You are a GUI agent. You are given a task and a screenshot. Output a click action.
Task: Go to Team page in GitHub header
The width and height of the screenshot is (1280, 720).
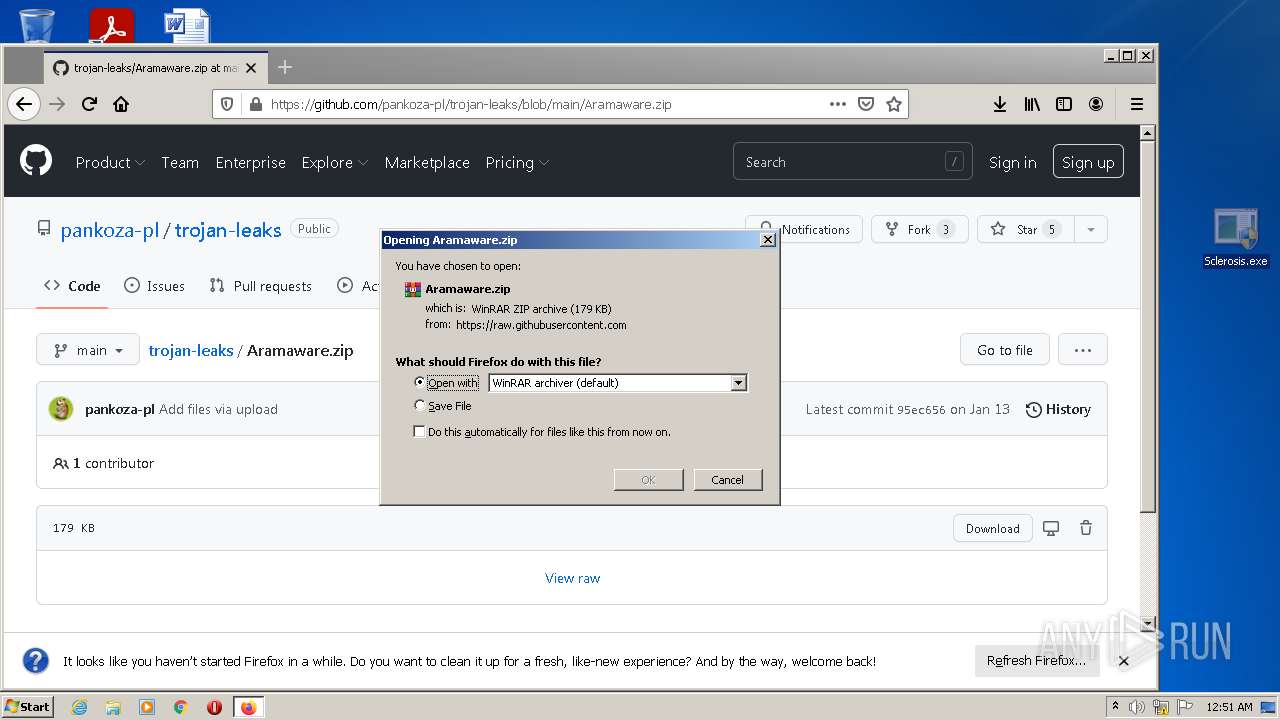tap(180, 162)
